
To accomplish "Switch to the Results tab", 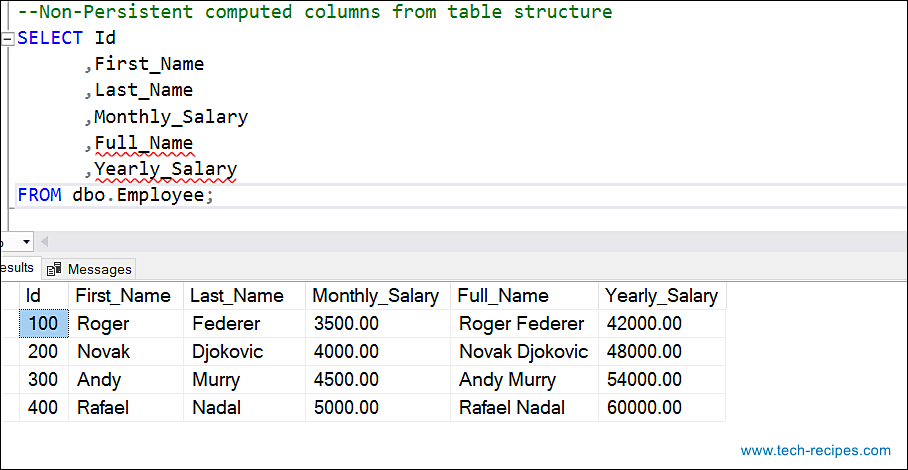I will tap(18, 268).
